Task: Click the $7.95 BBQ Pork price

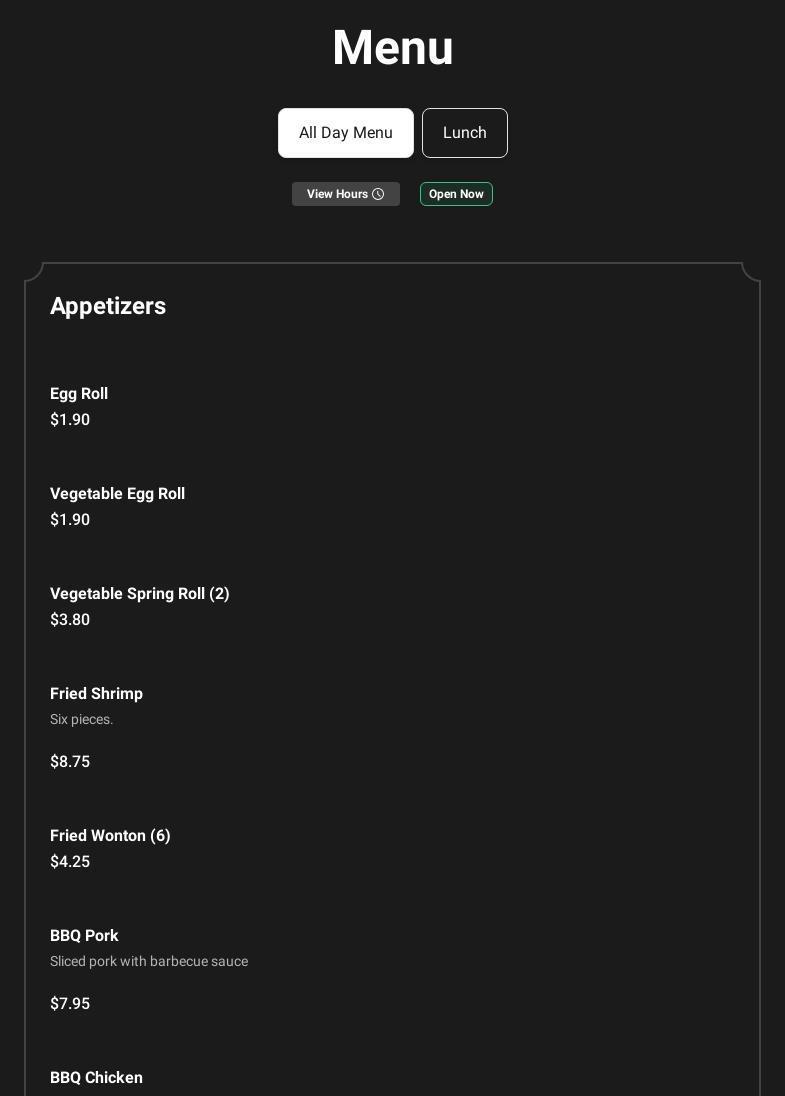Action: tap(70, 1004)
